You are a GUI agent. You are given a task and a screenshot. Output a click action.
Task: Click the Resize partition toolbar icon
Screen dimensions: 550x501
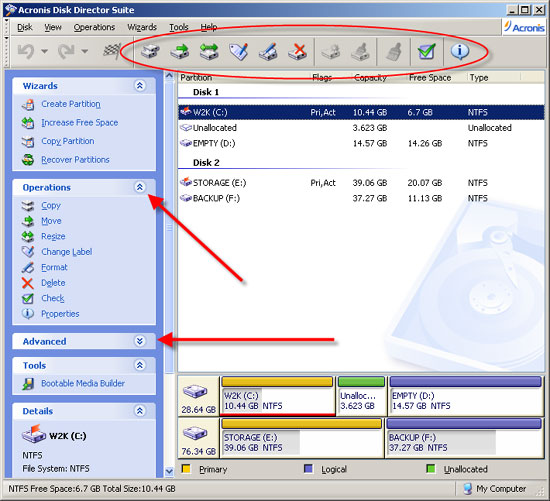pyautogui.click(x=209, y=52)
